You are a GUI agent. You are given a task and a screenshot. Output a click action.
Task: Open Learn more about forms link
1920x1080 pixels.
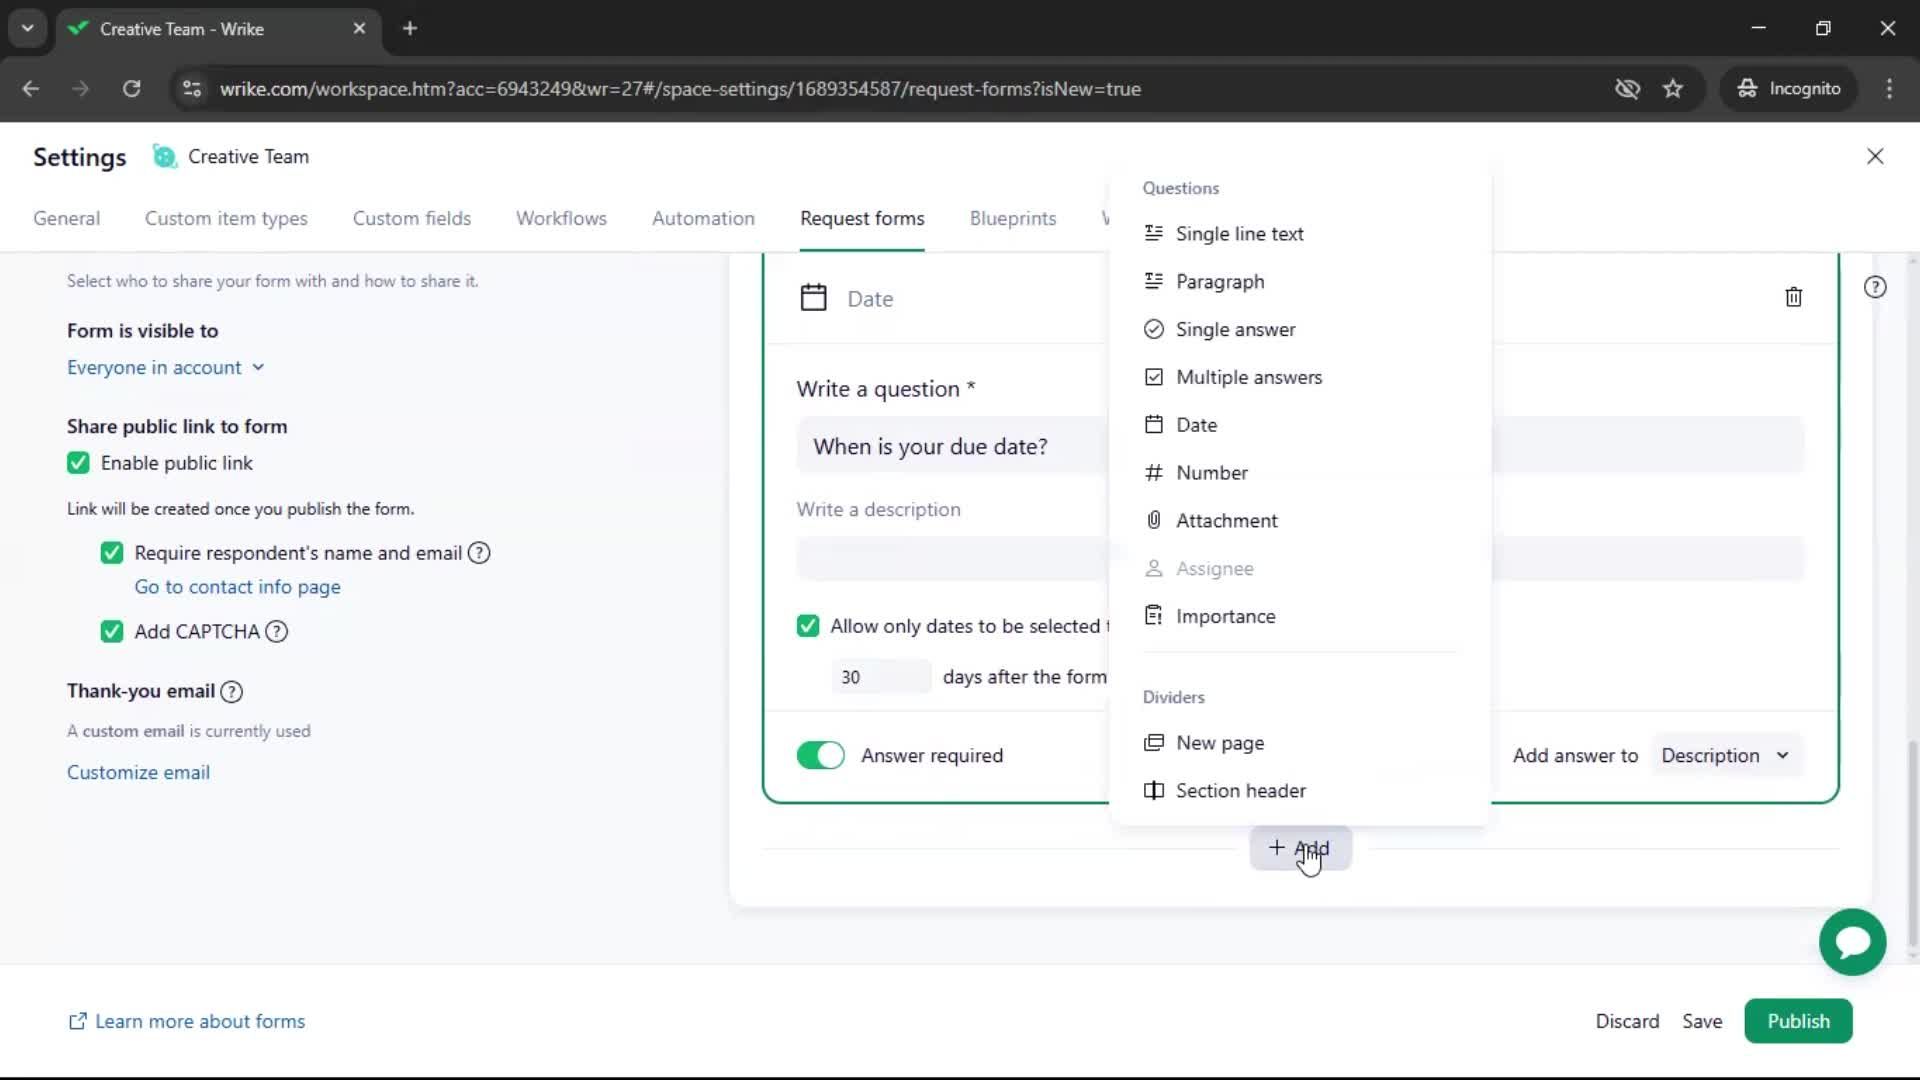point(186,1021)
